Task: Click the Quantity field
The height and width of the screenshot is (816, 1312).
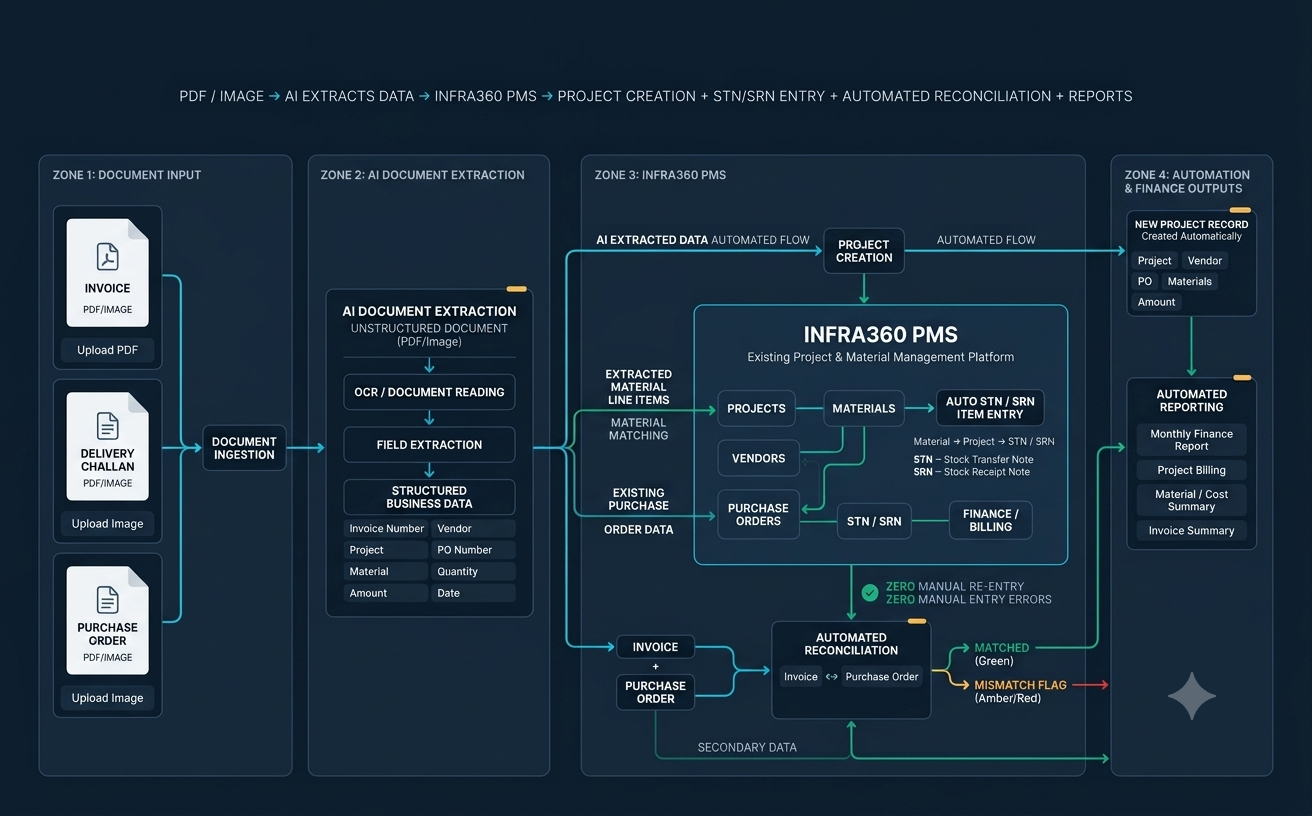Action: (x=474, y=571)
